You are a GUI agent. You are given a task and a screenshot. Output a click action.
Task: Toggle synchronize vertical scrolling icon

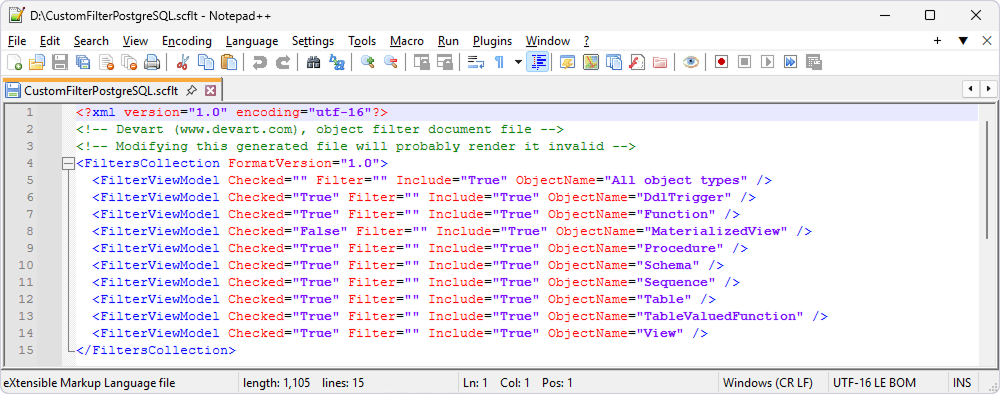click(421, 62)
